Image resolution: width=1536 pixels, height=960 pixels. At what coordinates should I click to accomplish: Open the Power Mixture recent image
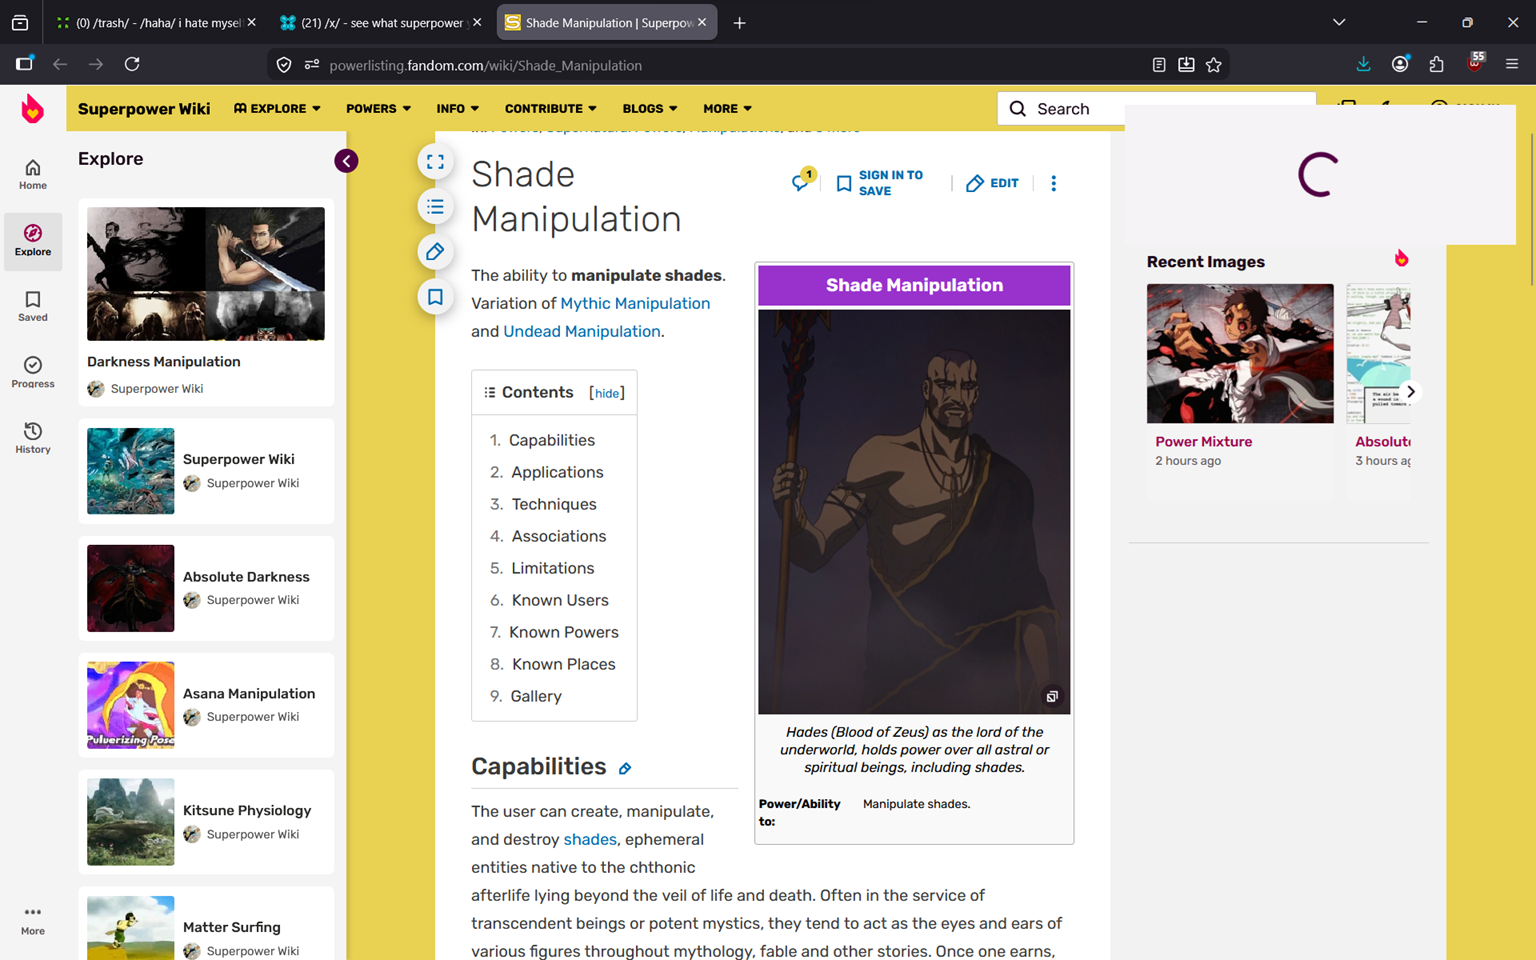coord(1240,353)
